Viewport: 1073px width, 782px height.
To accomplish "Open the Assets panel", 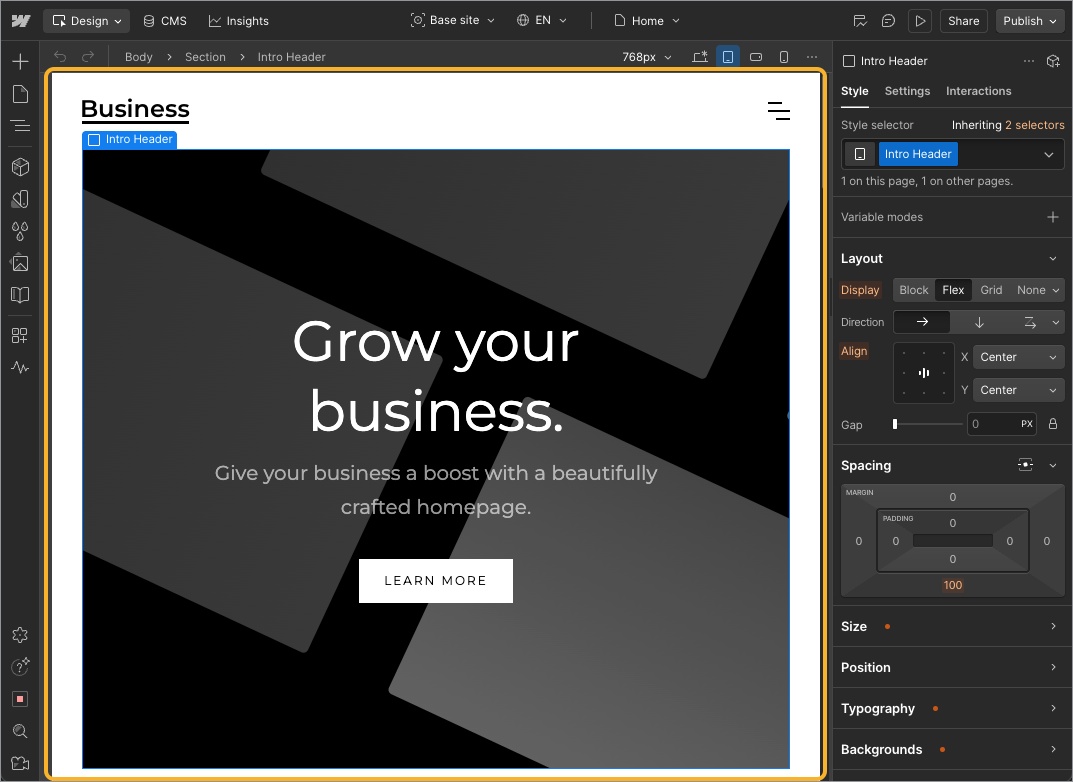I will tap(20, 263).
